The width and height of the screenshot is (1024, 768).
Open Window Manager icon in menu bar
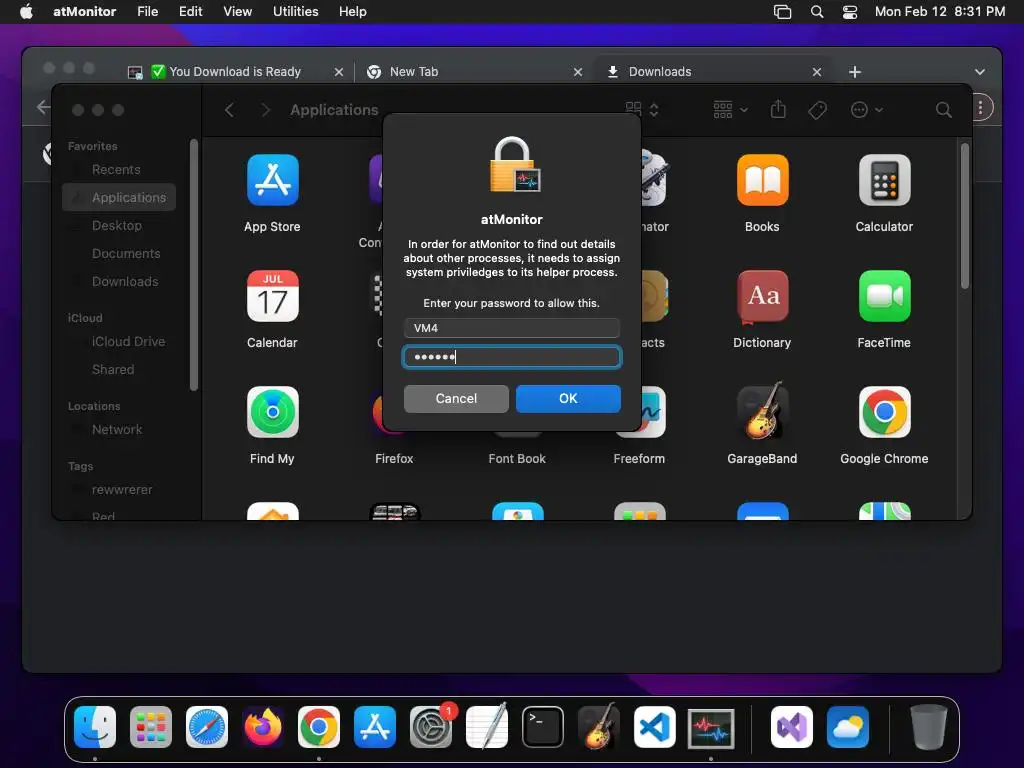782,12
